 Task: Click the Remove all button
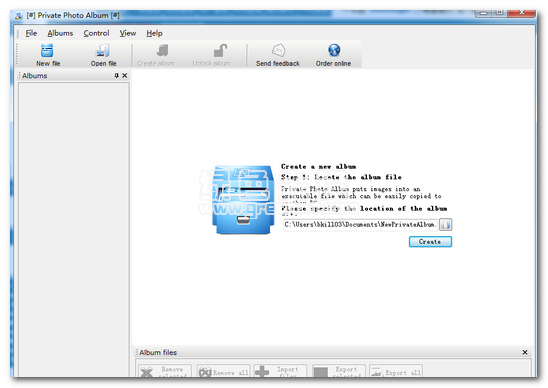223,371
